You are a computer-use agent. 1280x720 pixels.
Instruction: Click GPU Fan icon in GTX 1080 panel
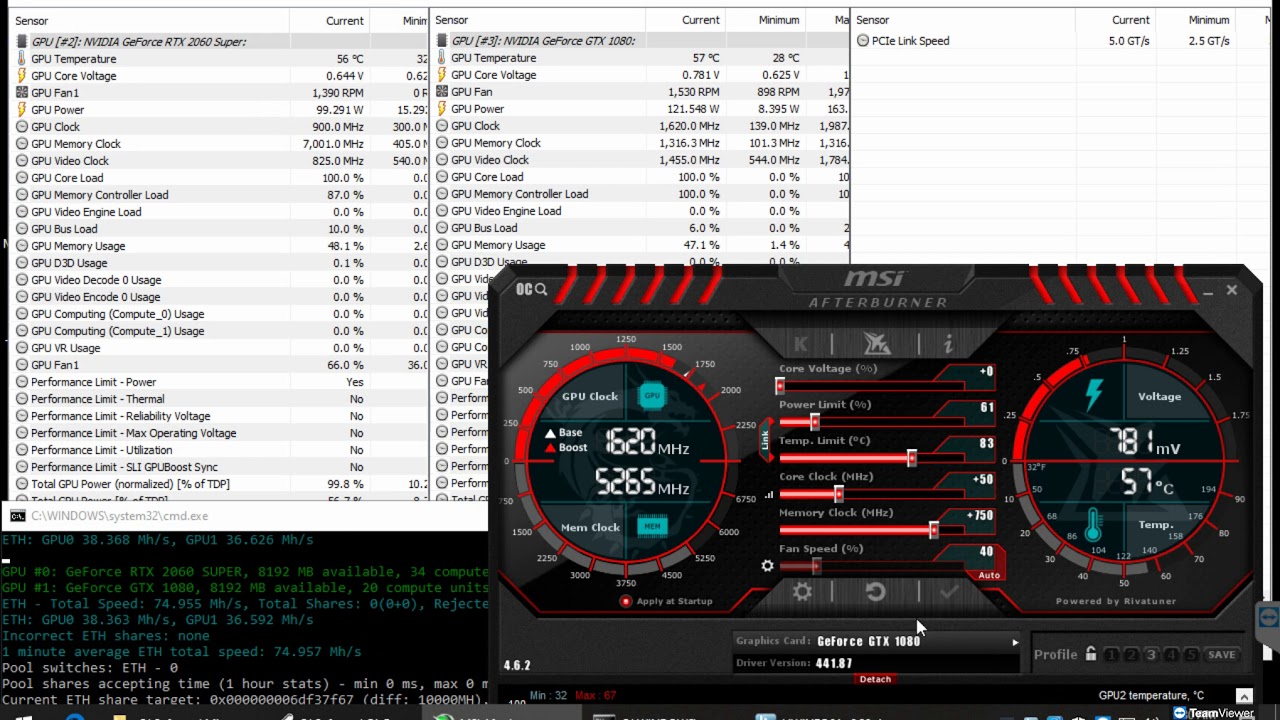(x=442, y=92)
